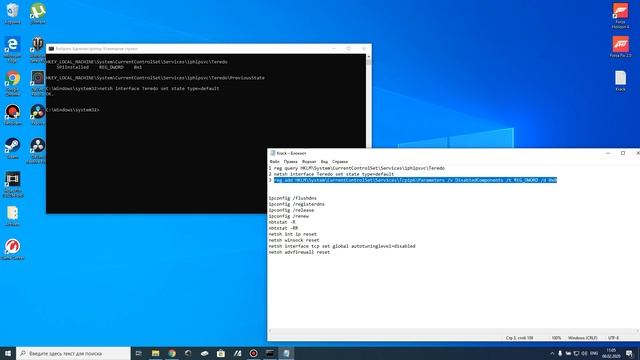Launch the Game Center desktop shortcut
This screenshot has width=640, height=360.
click(12, 249)
